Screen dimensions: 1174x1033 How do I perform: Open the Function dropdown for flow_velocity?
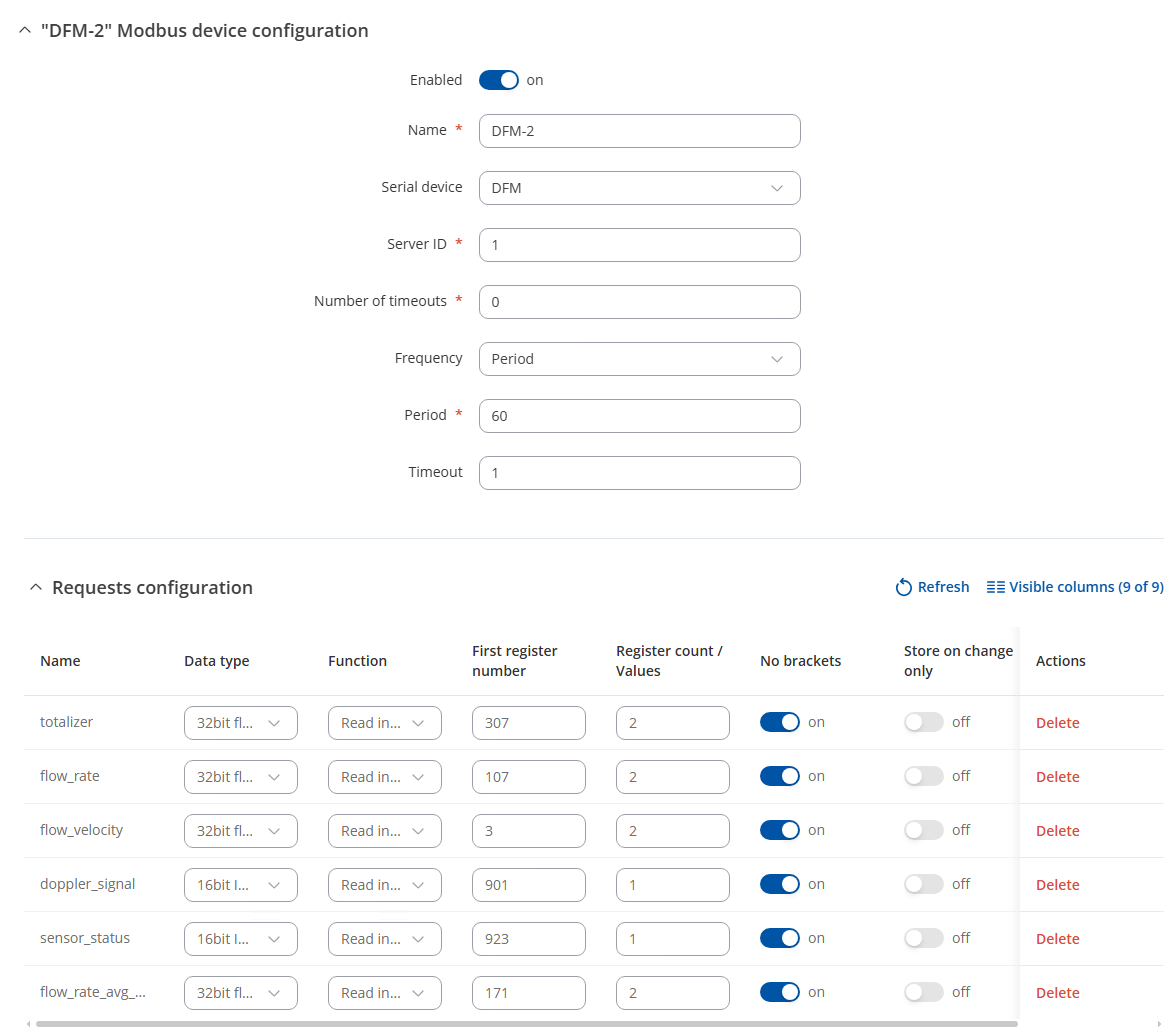coord(384,831)
